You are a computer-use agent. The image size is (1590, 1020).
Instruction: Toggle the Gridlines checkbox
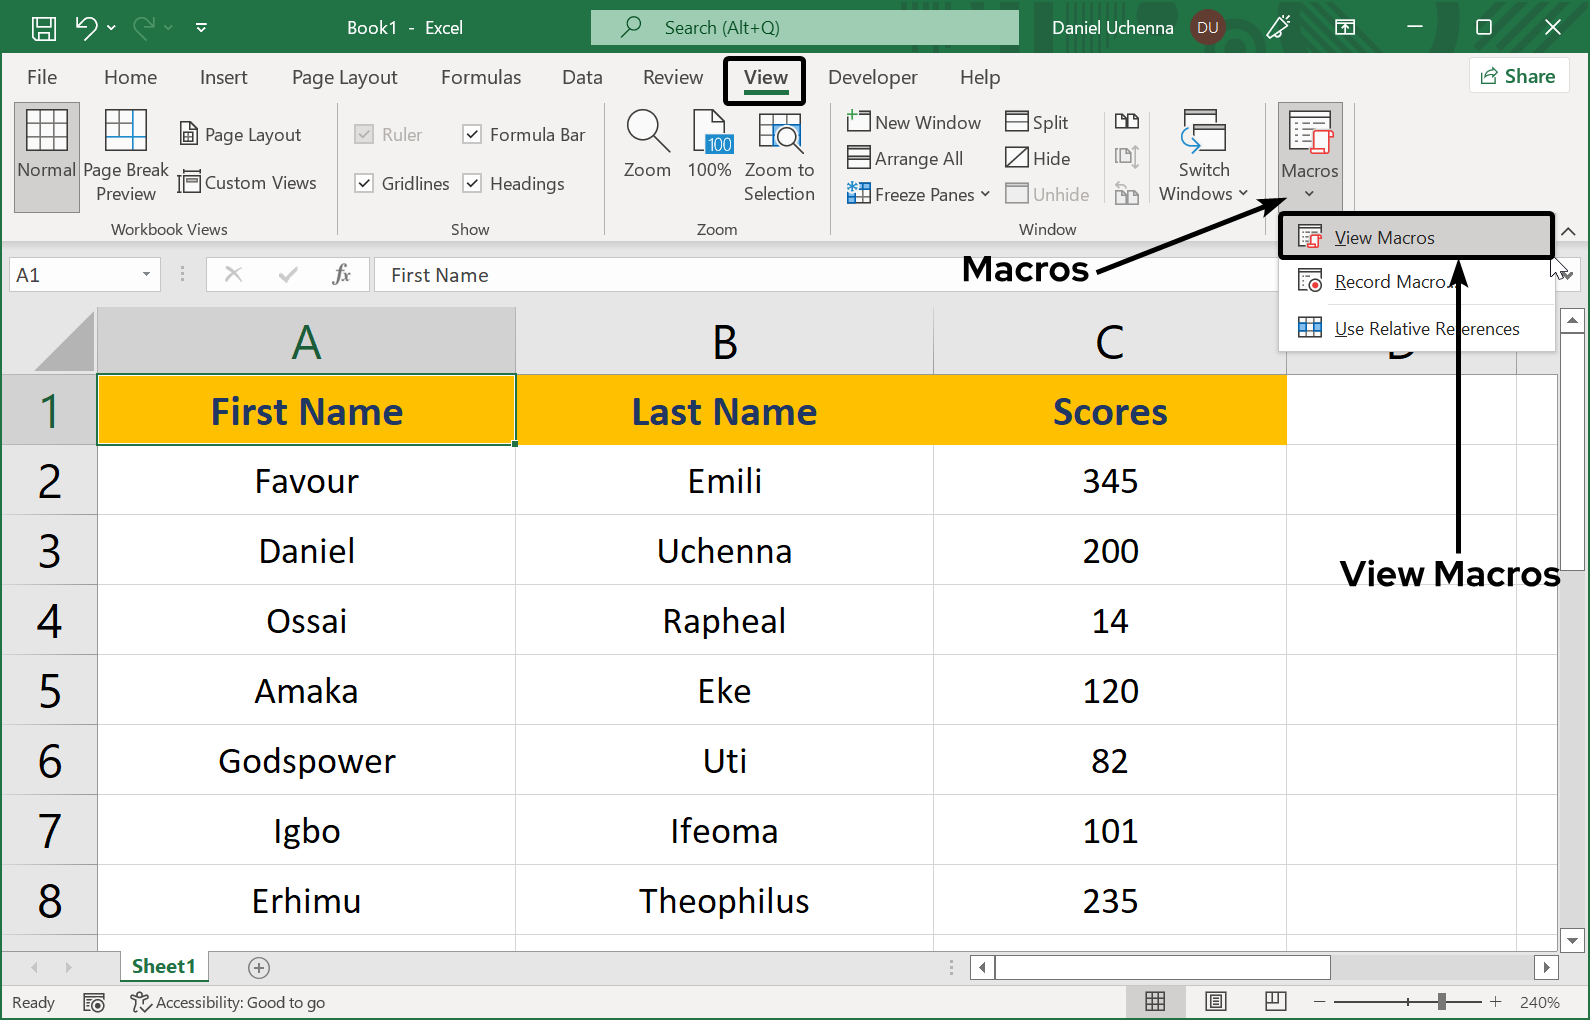(x=365, y=183)
